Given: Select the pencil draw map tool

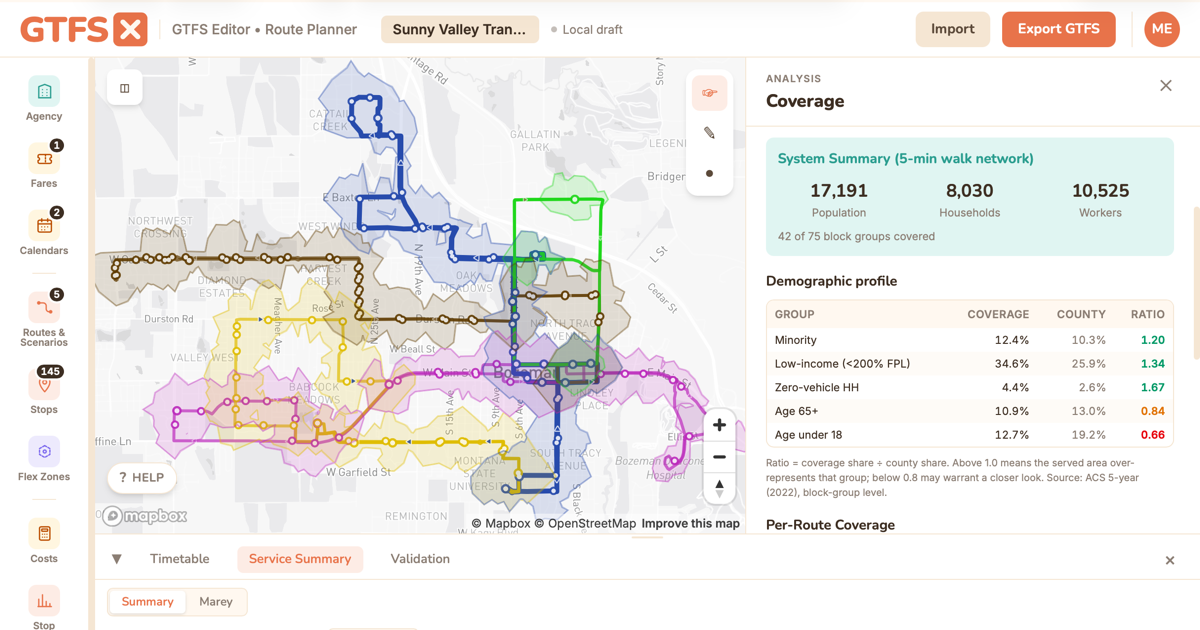Looking at the screenshot, I should (709, 133).
